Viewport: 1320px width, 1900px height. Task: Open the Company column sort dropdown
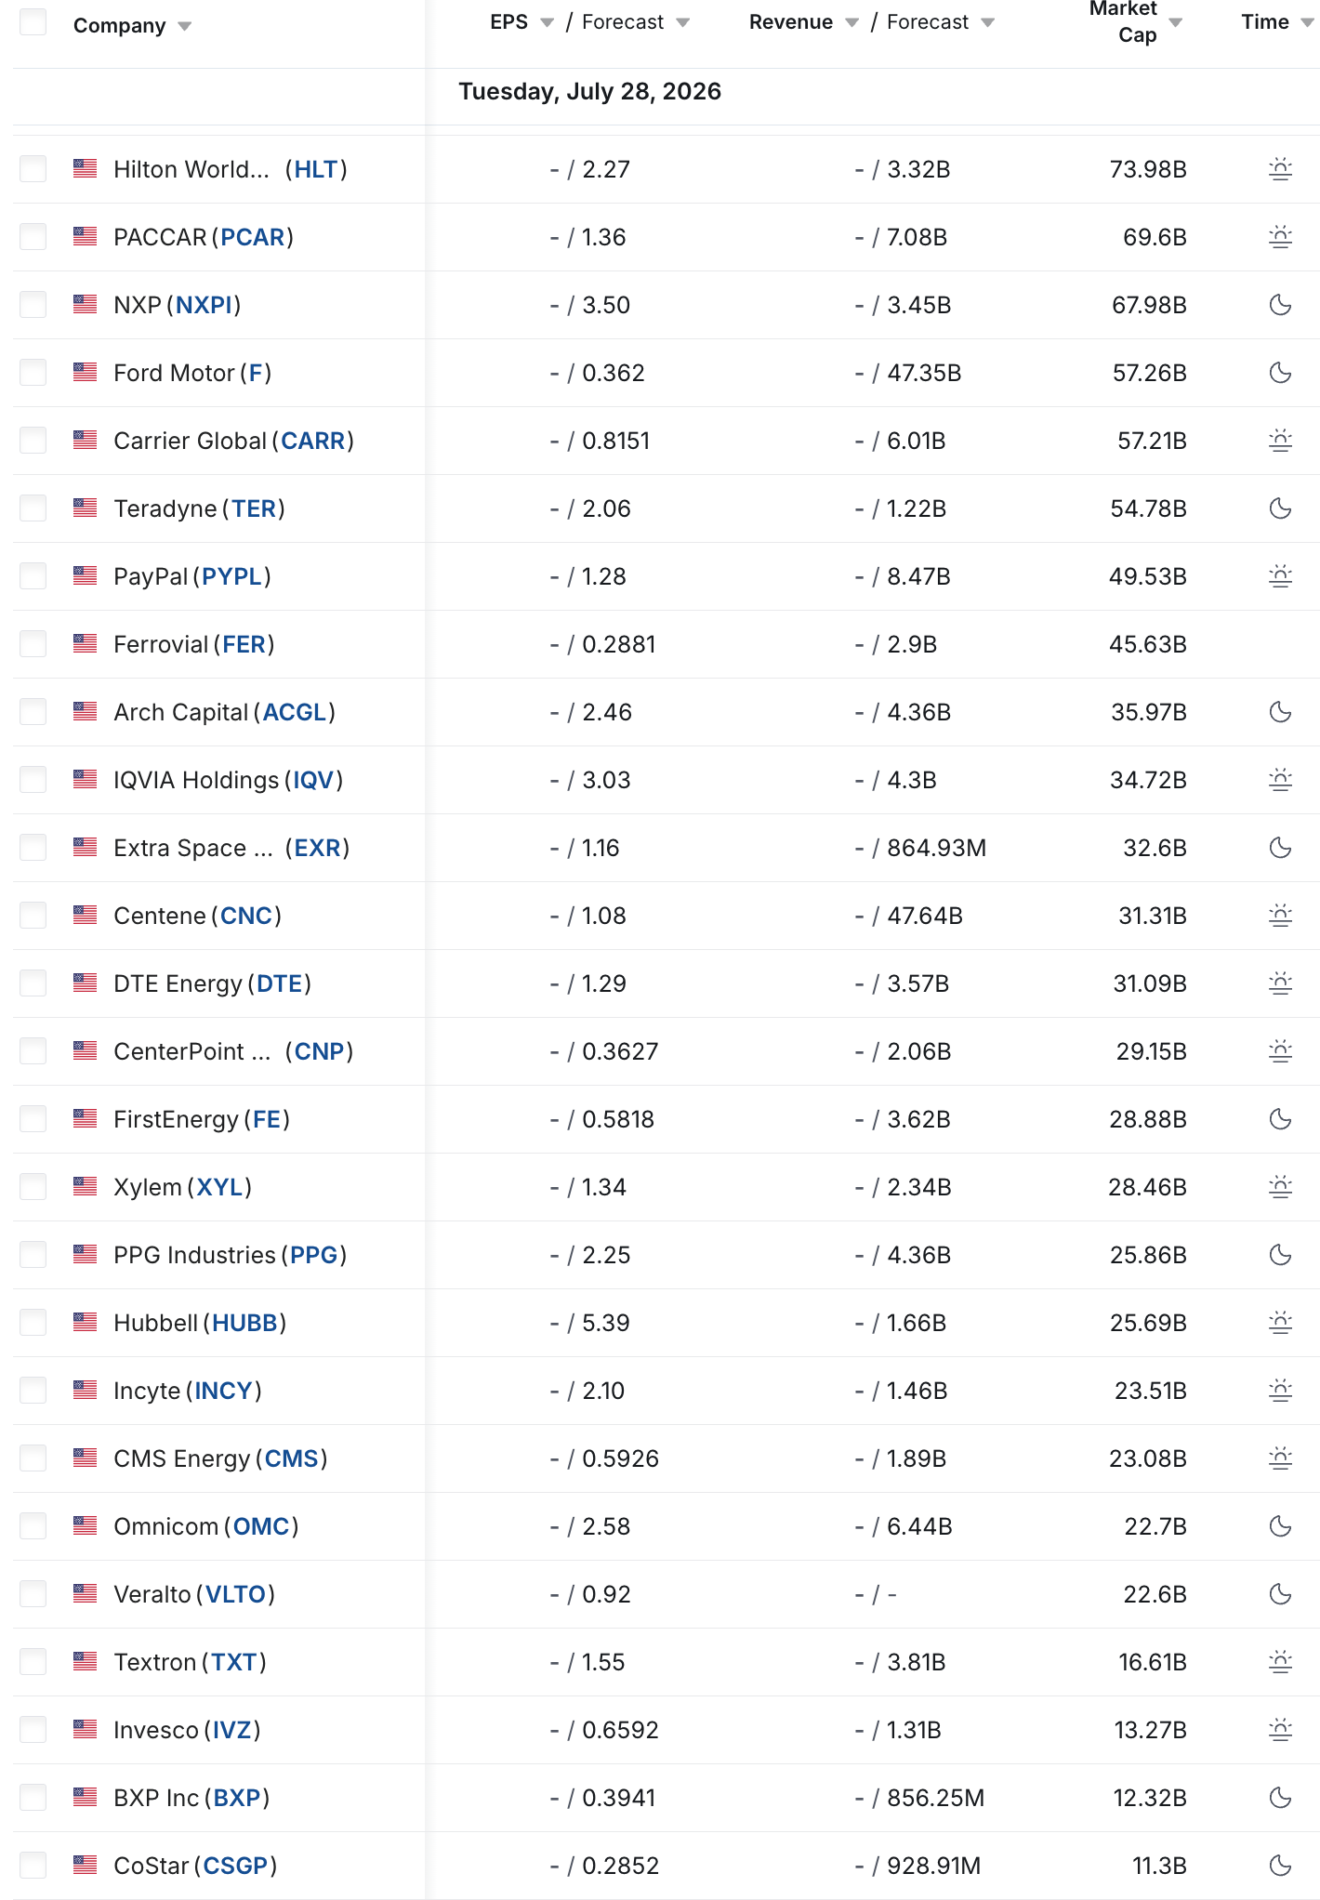click(185, 27)
